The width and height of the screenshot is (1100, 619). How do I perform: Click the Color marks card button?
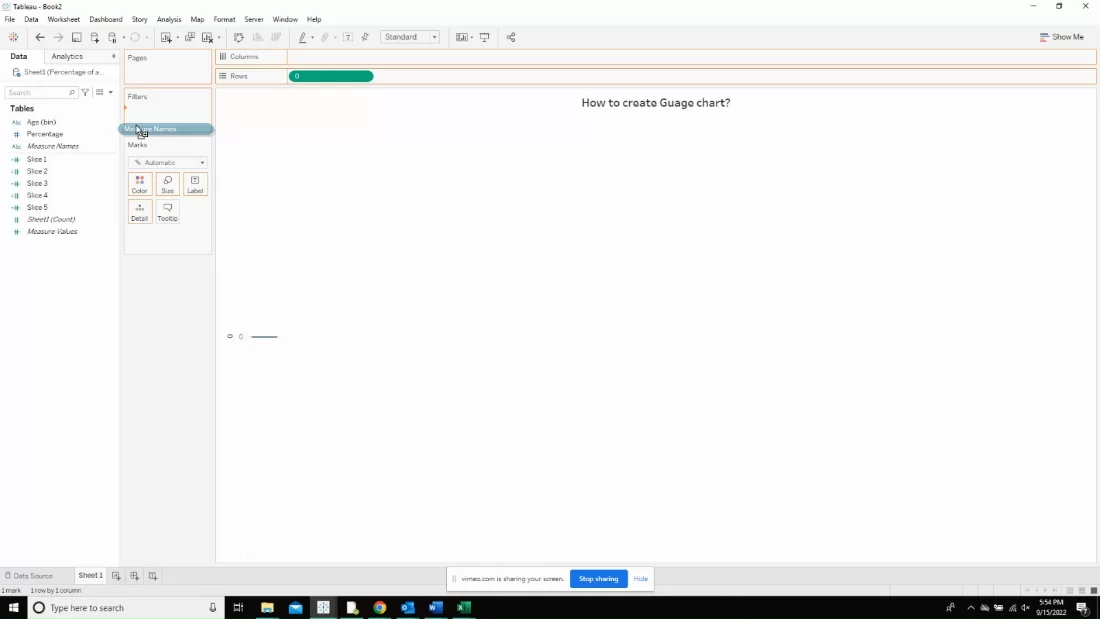click(x=140, y=185)
